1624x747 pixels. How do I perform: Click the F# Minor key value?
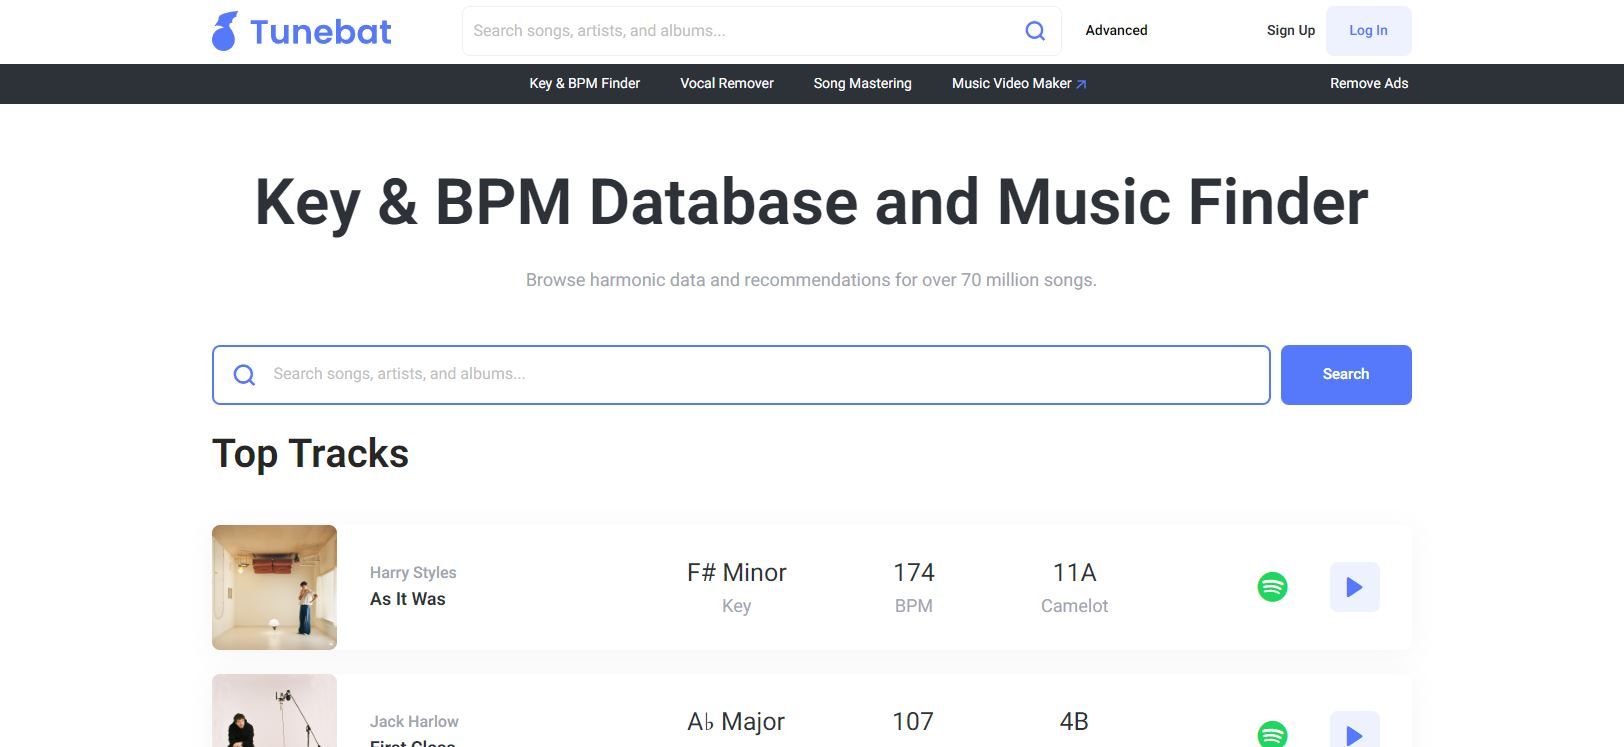pos(737,573)
